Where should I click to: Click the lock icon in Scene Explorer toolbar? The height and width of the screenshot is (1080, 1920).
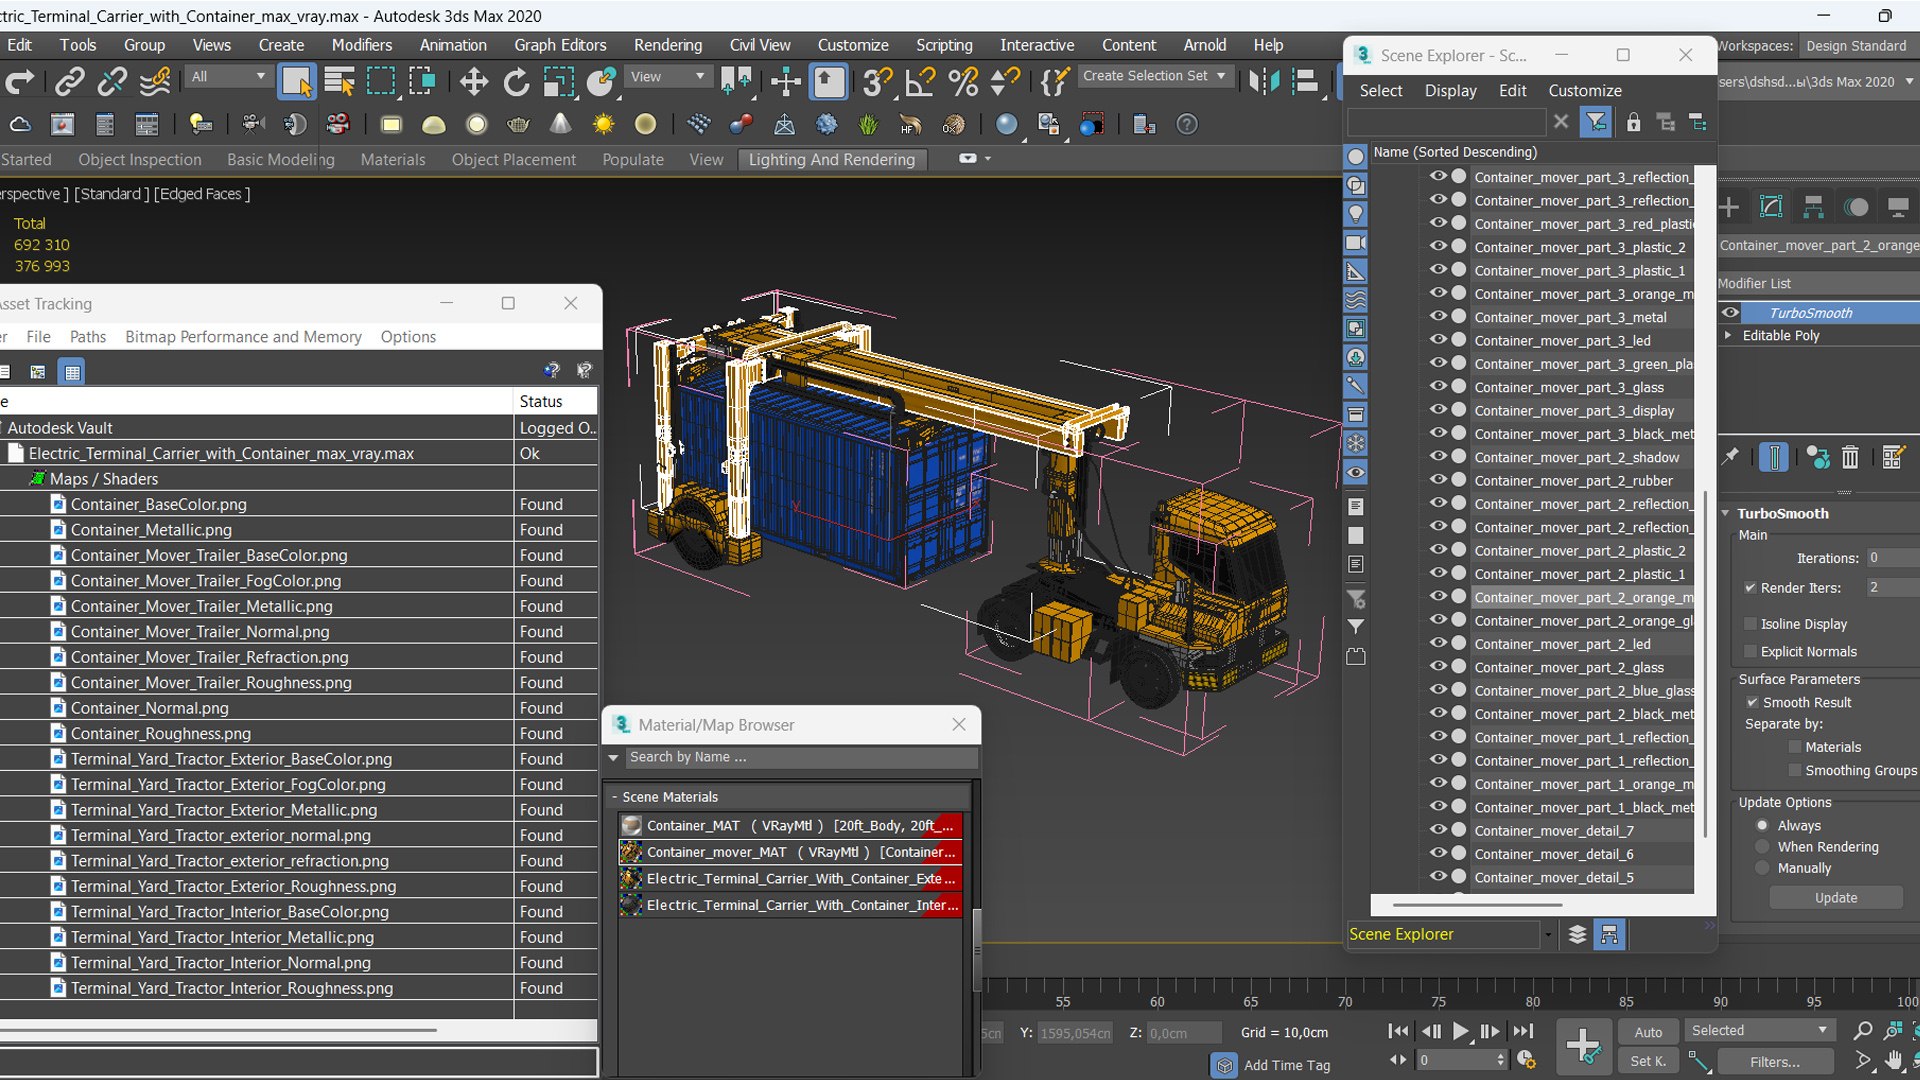click(1633, 122)
